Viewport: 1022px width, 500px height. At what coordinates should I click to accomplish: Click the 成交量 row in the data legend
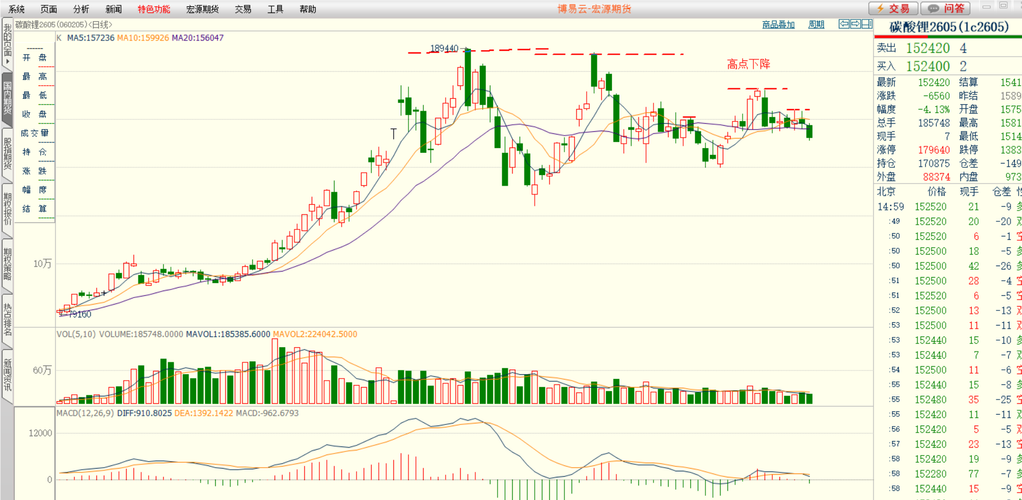click(x=35, y=133)
